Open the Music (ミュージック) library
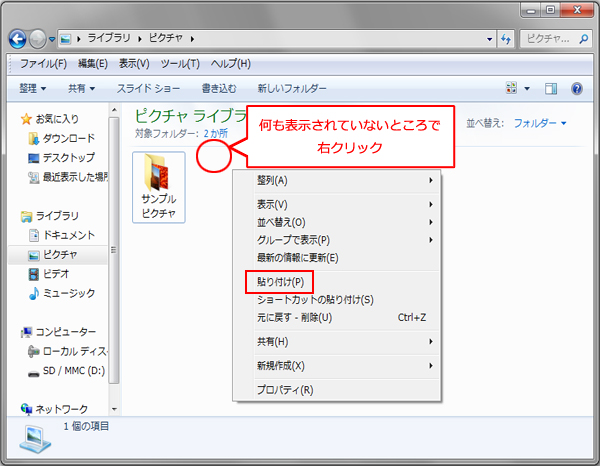 (x=68, y=293)
